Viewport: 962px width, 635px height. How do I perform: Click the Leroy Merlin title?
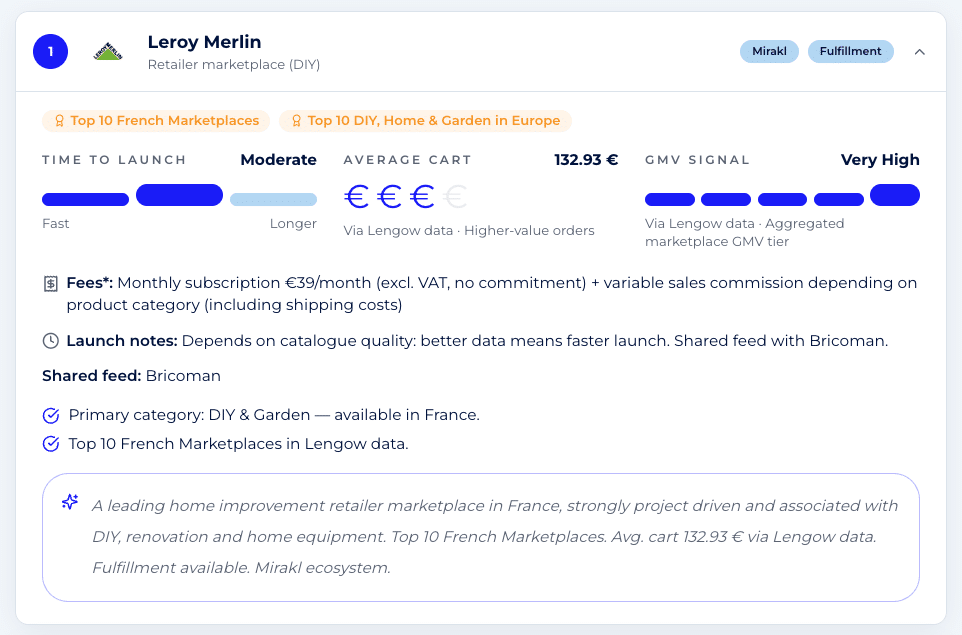204,42
